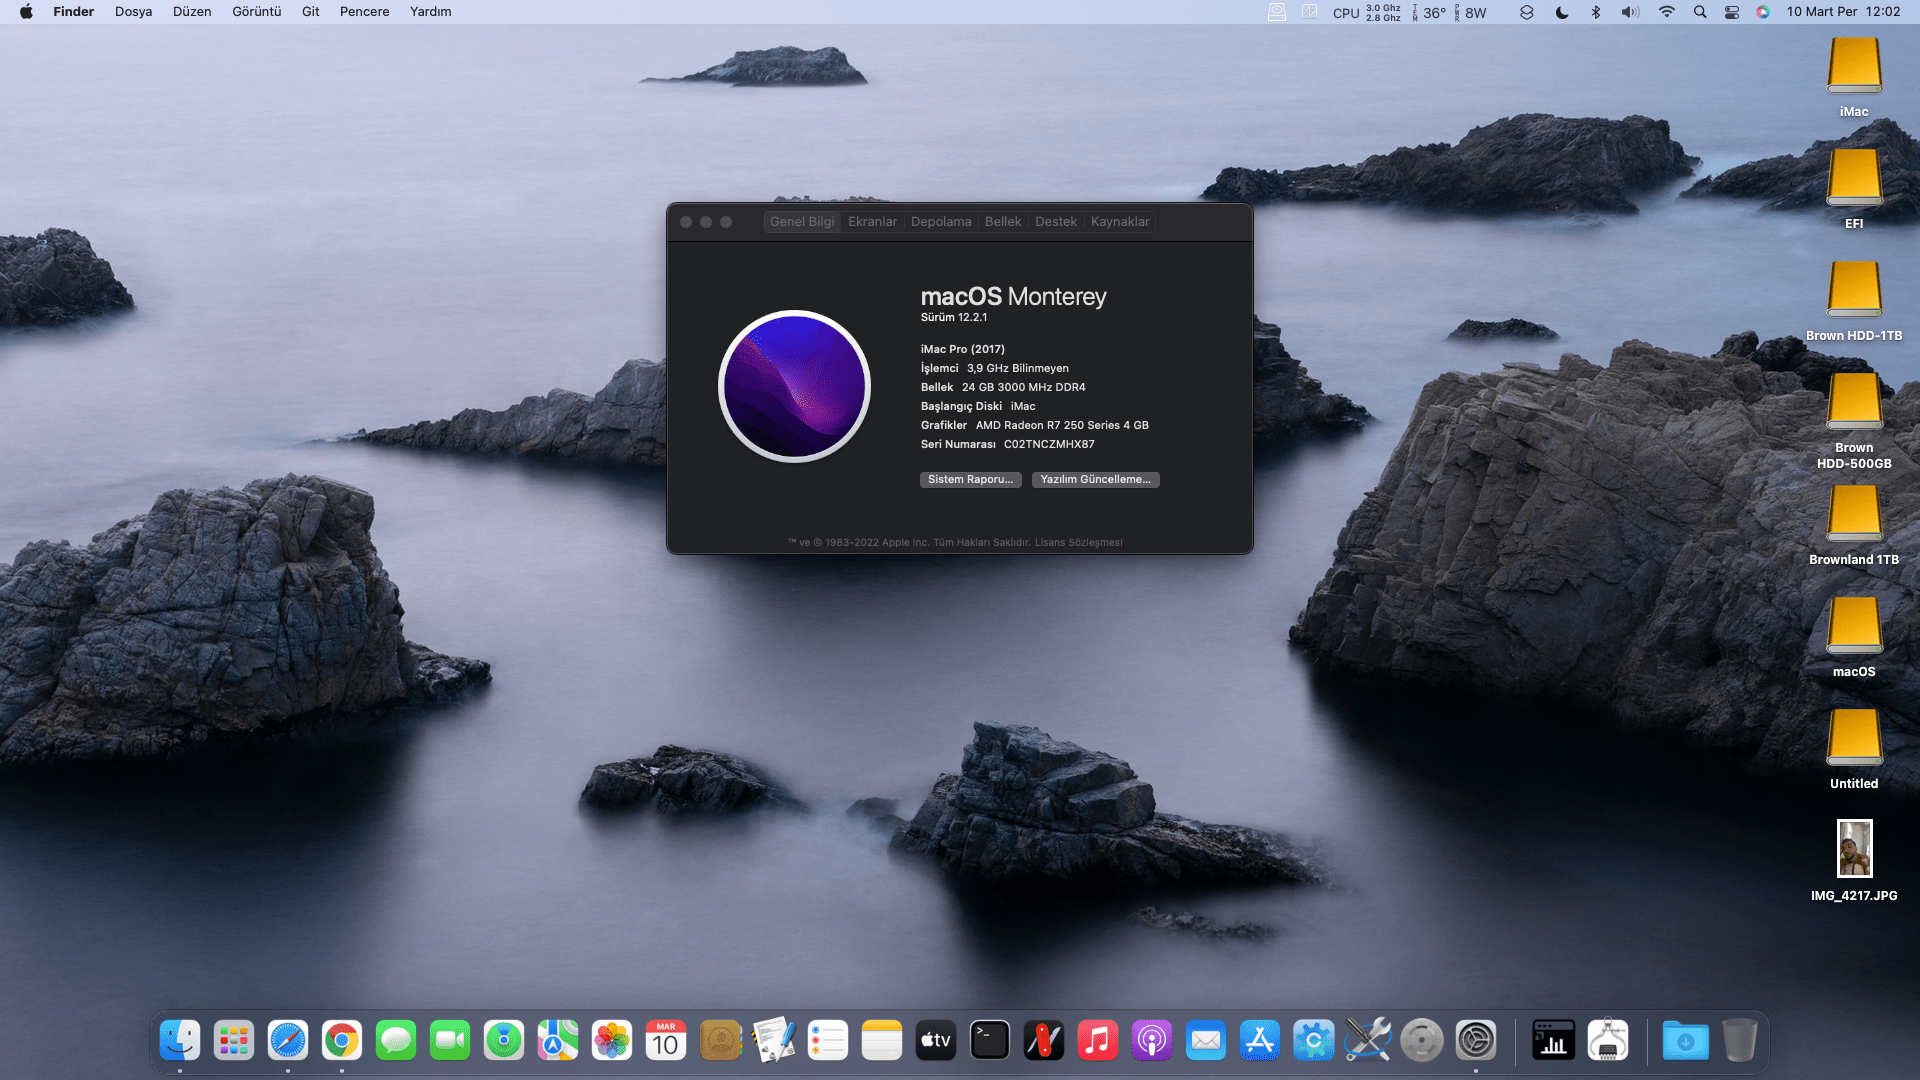1920x1080 pixels.
Task: Open the Dosya menu
Action: [x=133, y=12]
